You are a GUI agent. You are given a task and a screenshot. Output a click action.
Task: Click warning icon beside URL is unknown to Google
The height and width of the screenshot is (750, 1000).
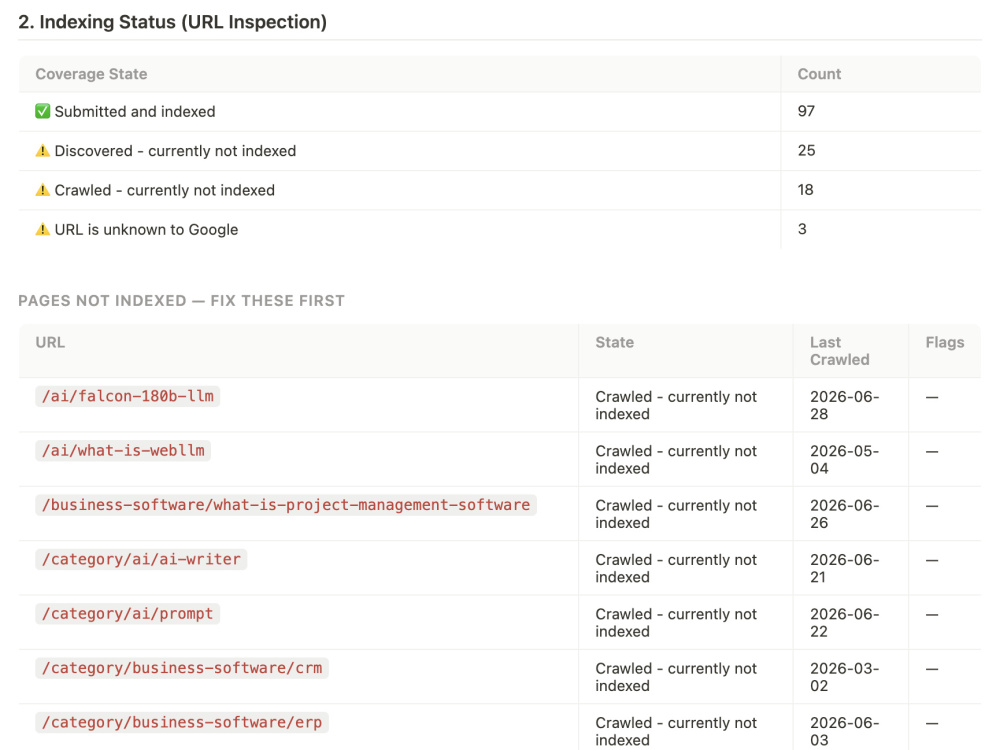coord(43,230)
